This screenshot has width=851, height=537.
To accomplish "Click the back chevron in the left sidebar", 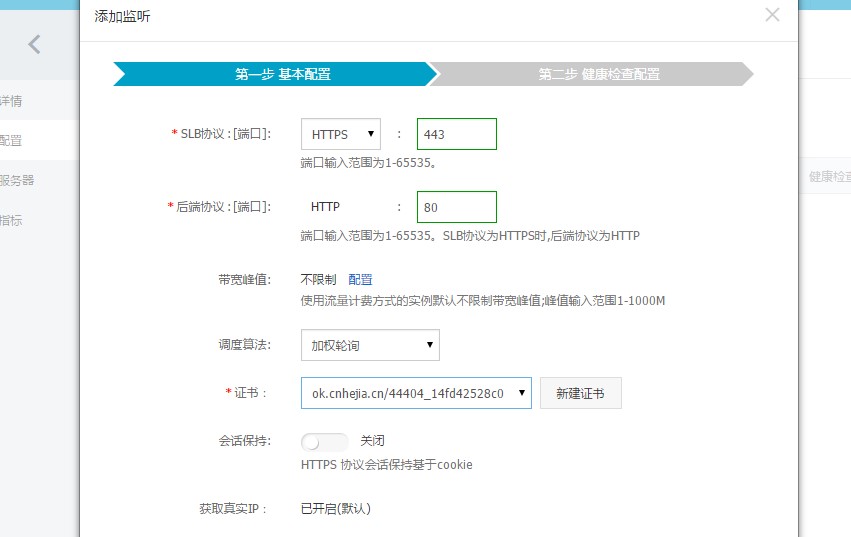I will (x=35, y=44).
